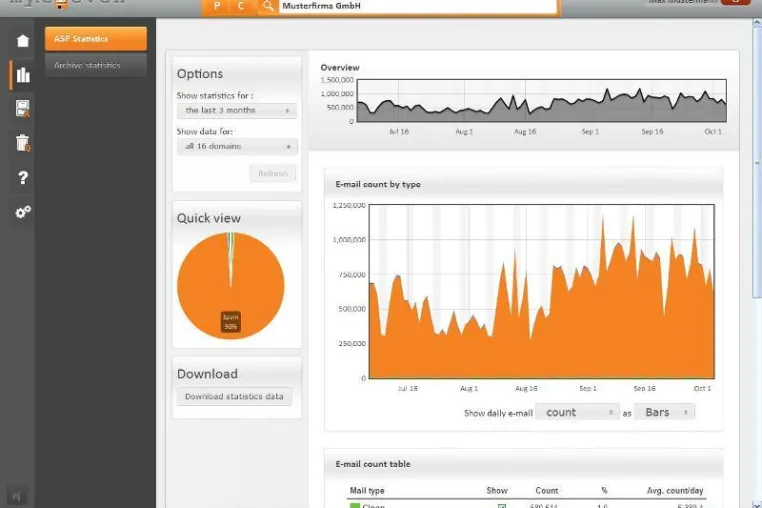Open the 'Bars' chart style dropdown
This screenshot has width=762, height=508.
pos(664,412)
